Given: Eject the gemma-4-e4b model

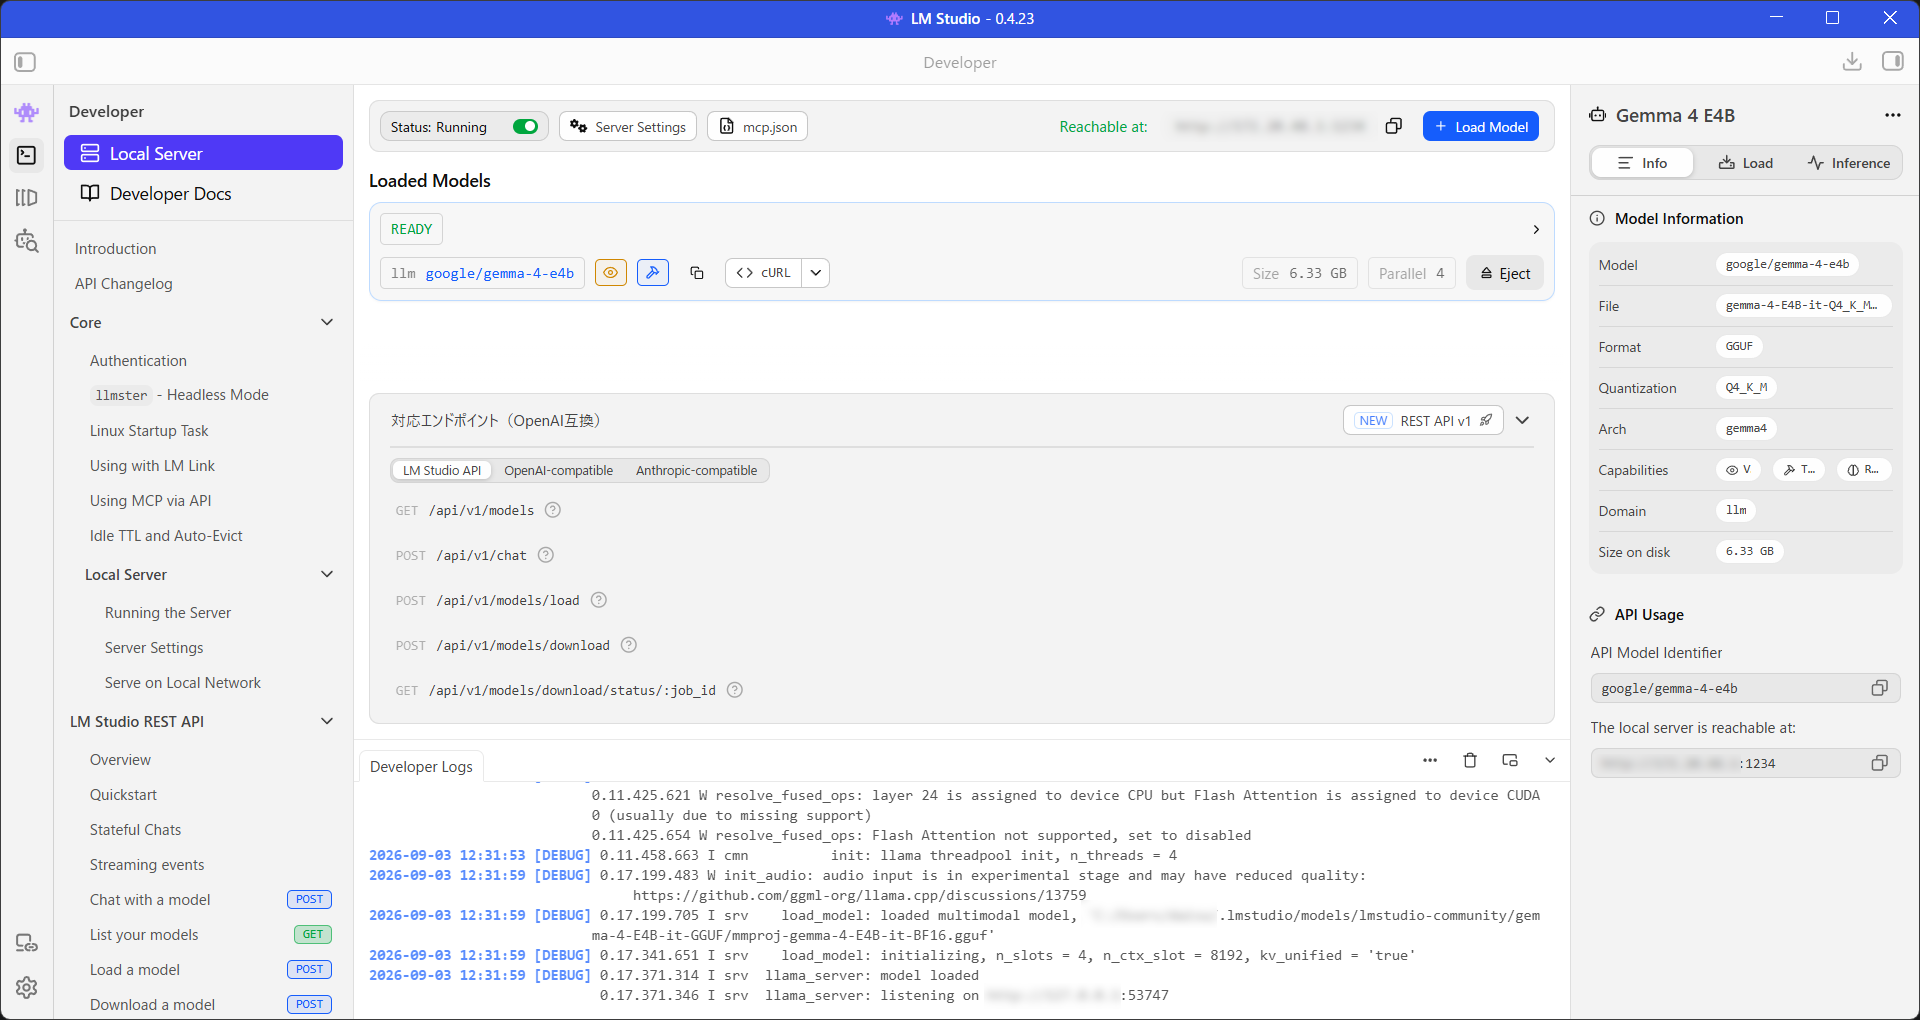Looking at the screenshot, I should click(x=1505, y=273).
